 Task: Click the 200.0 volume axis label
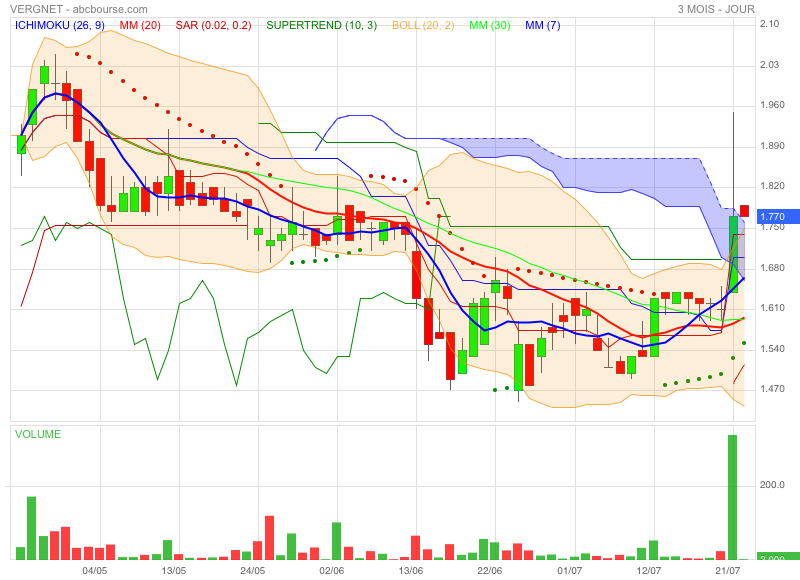(x=772, y=485)
